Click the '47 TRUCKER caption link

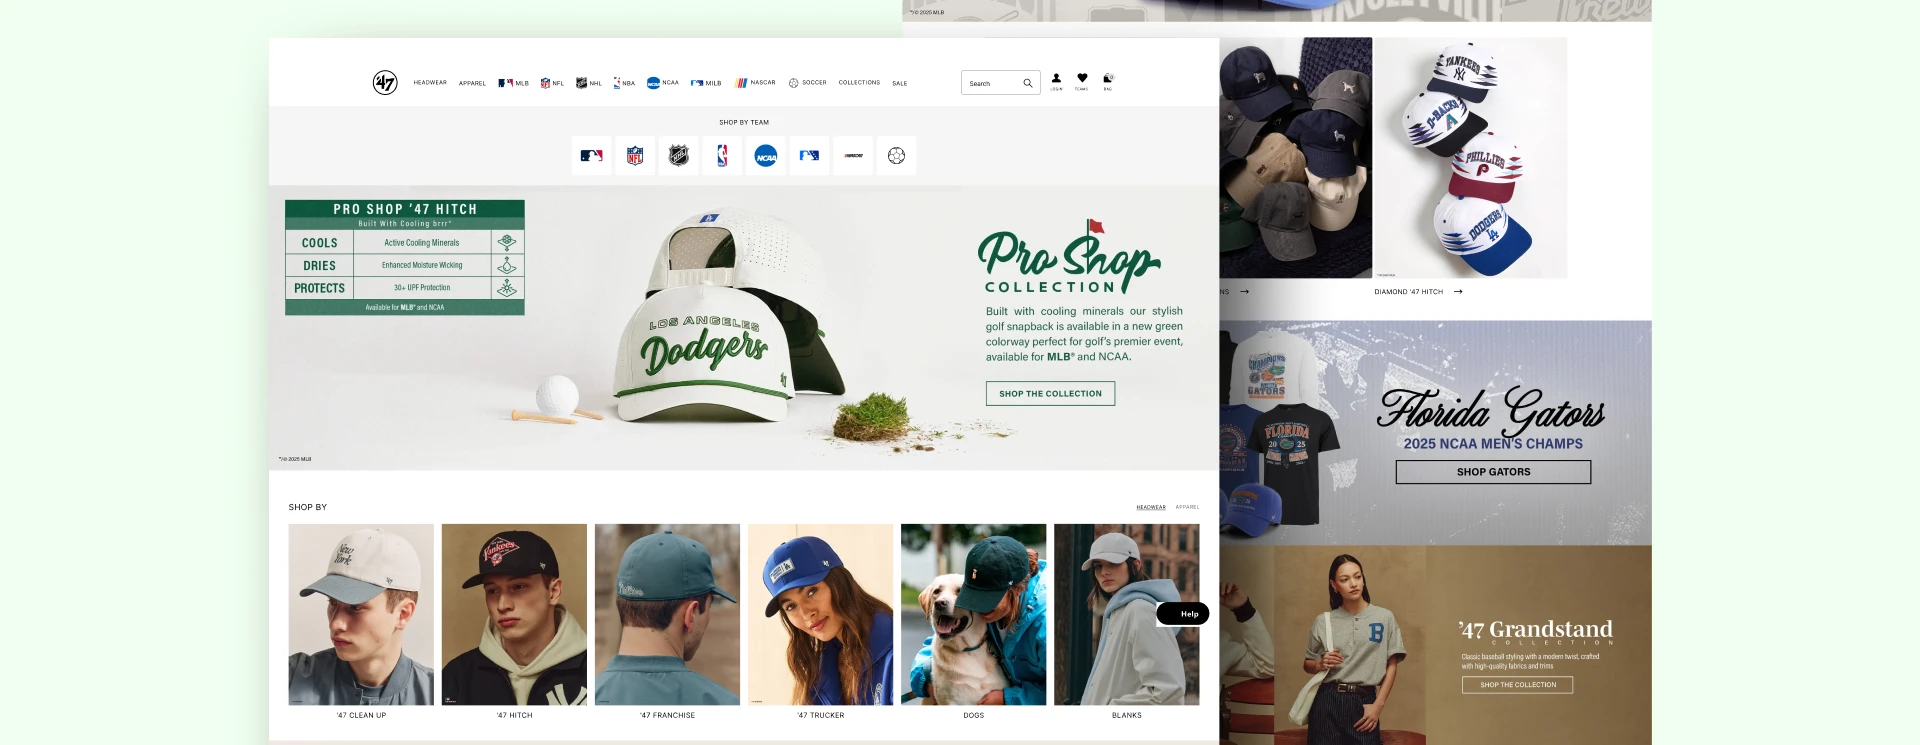821,716
